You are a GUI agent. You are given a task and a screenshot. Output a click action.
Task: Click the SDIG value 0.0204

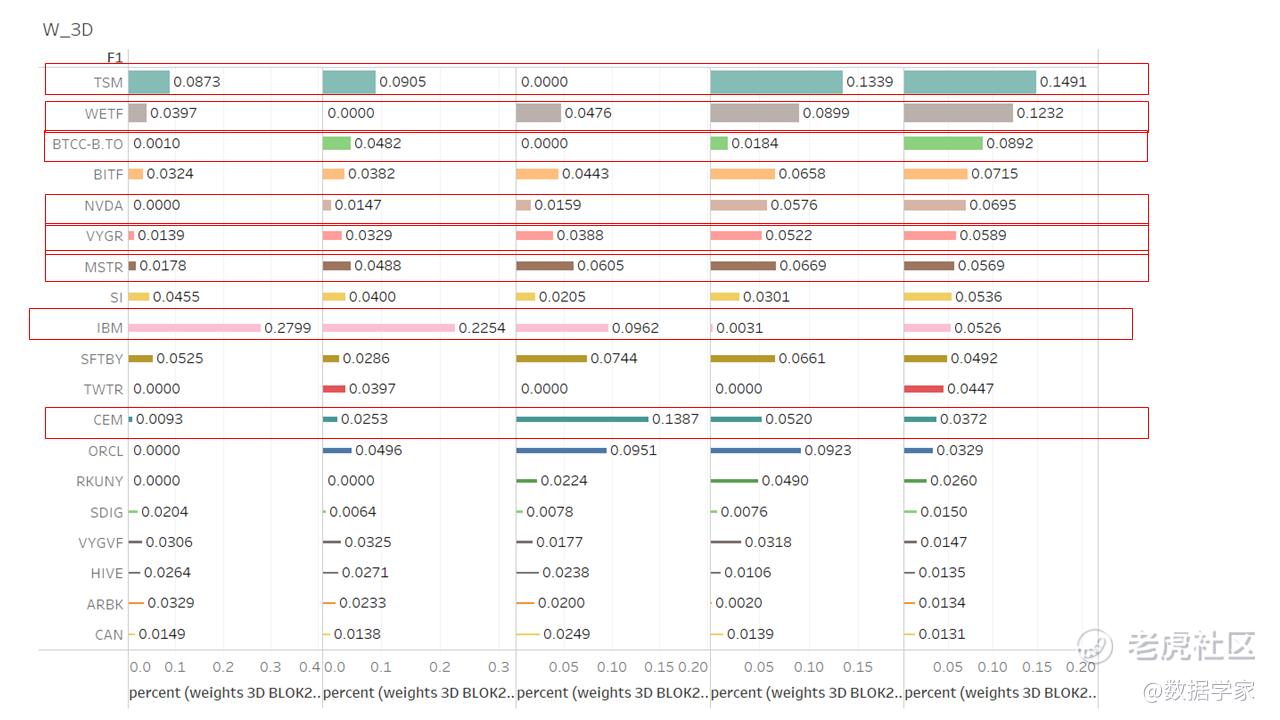[x=165, y=512]
